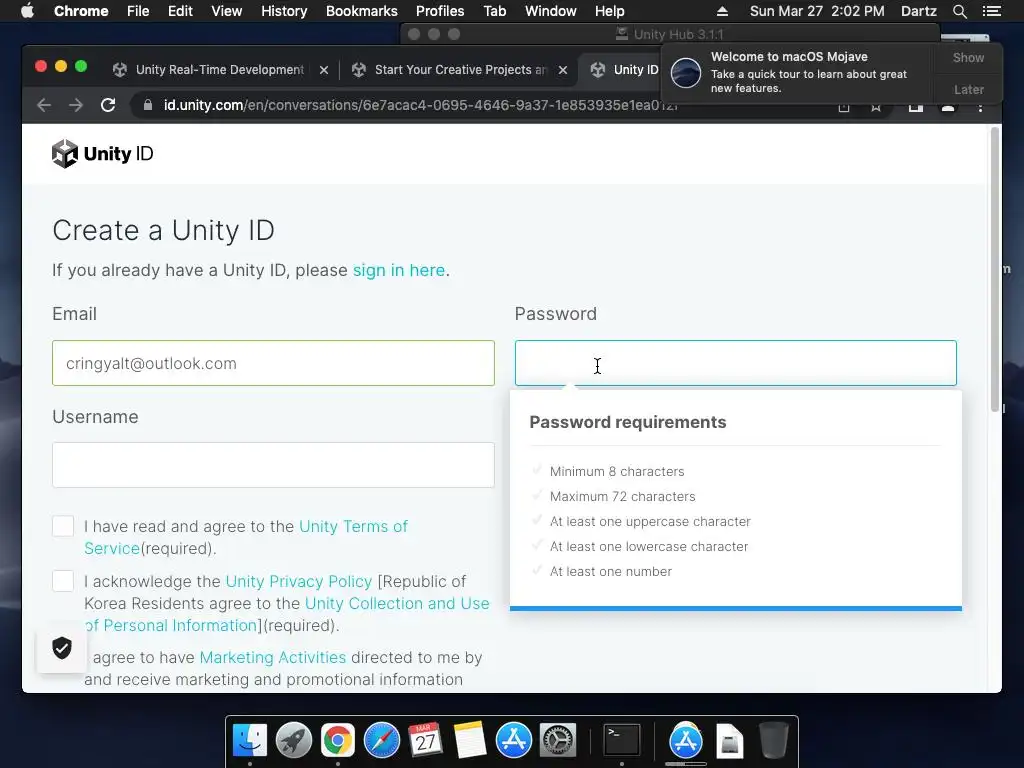The height and width of the screenshot is (768, 1024).
Task: Open System Preferences from the dock
Action: 557,741
